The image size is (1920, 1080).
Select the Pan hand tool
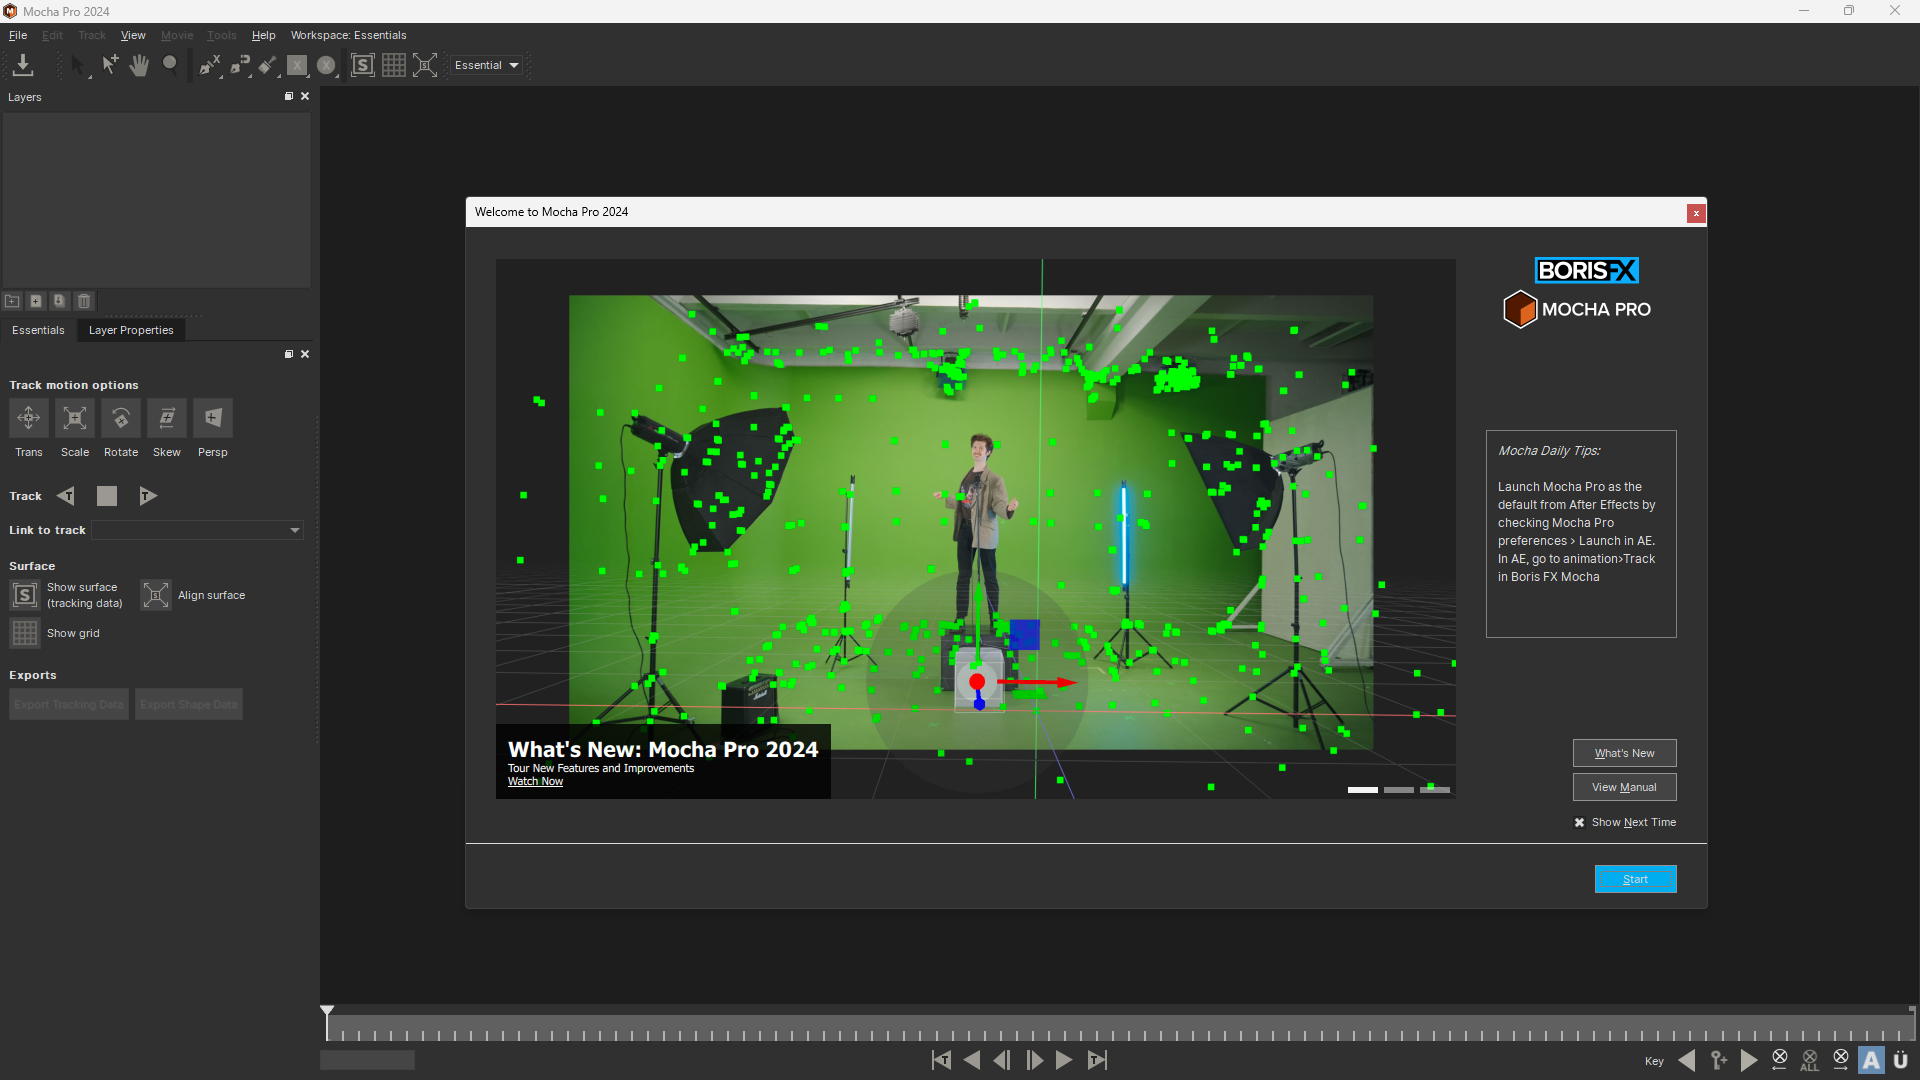pos(139,65)
